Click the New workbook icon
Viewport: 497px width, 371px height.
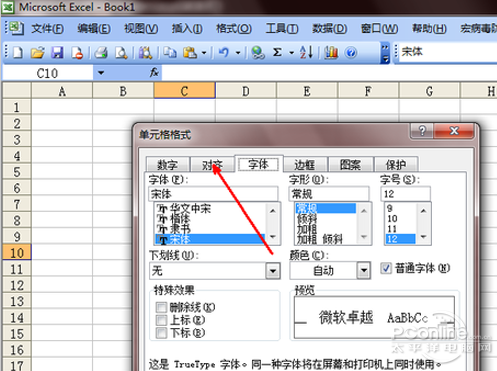pyautogui.click(x=18, y=53)
